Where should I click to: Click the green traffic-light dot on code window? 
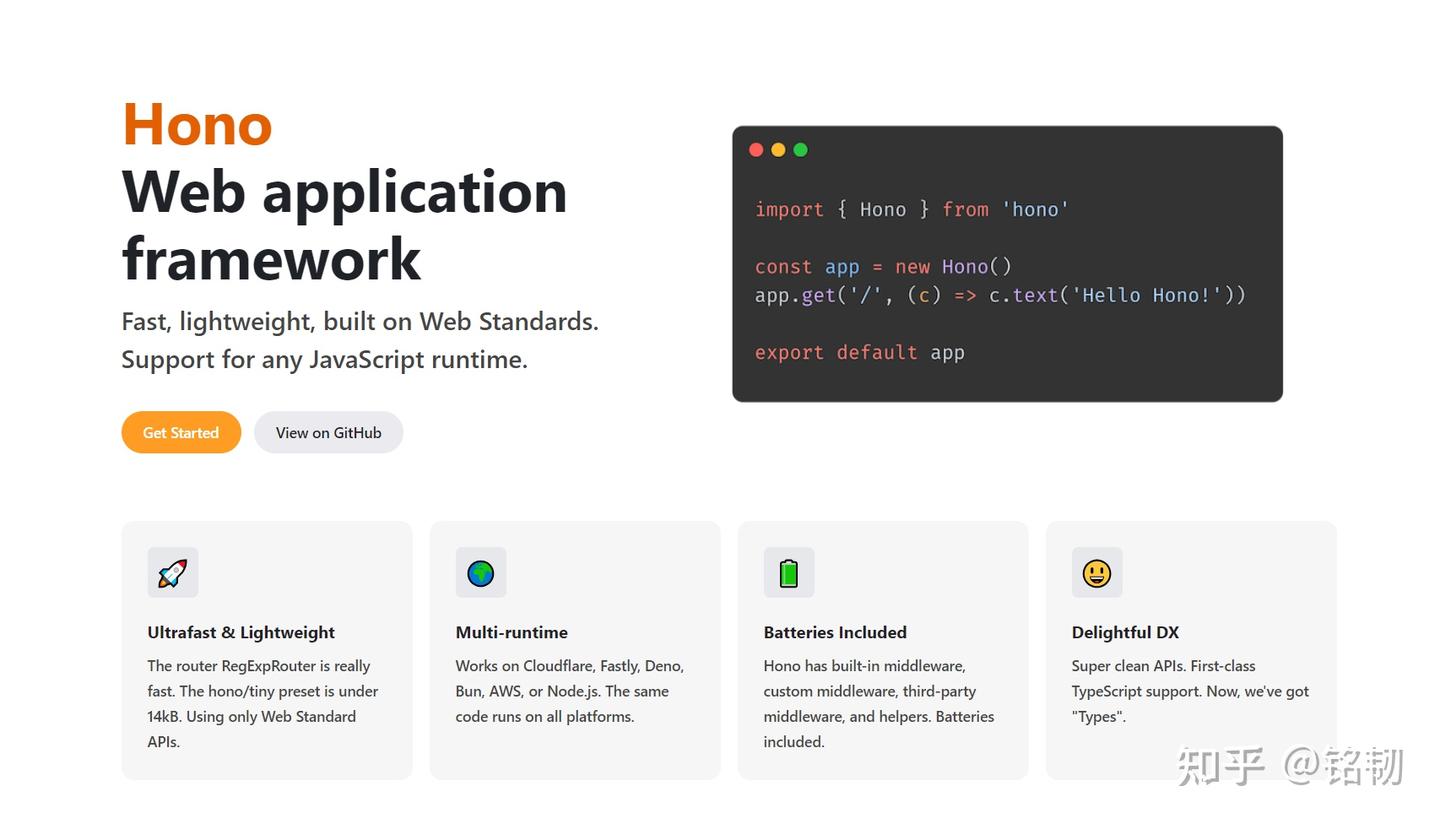pos(800,149)
